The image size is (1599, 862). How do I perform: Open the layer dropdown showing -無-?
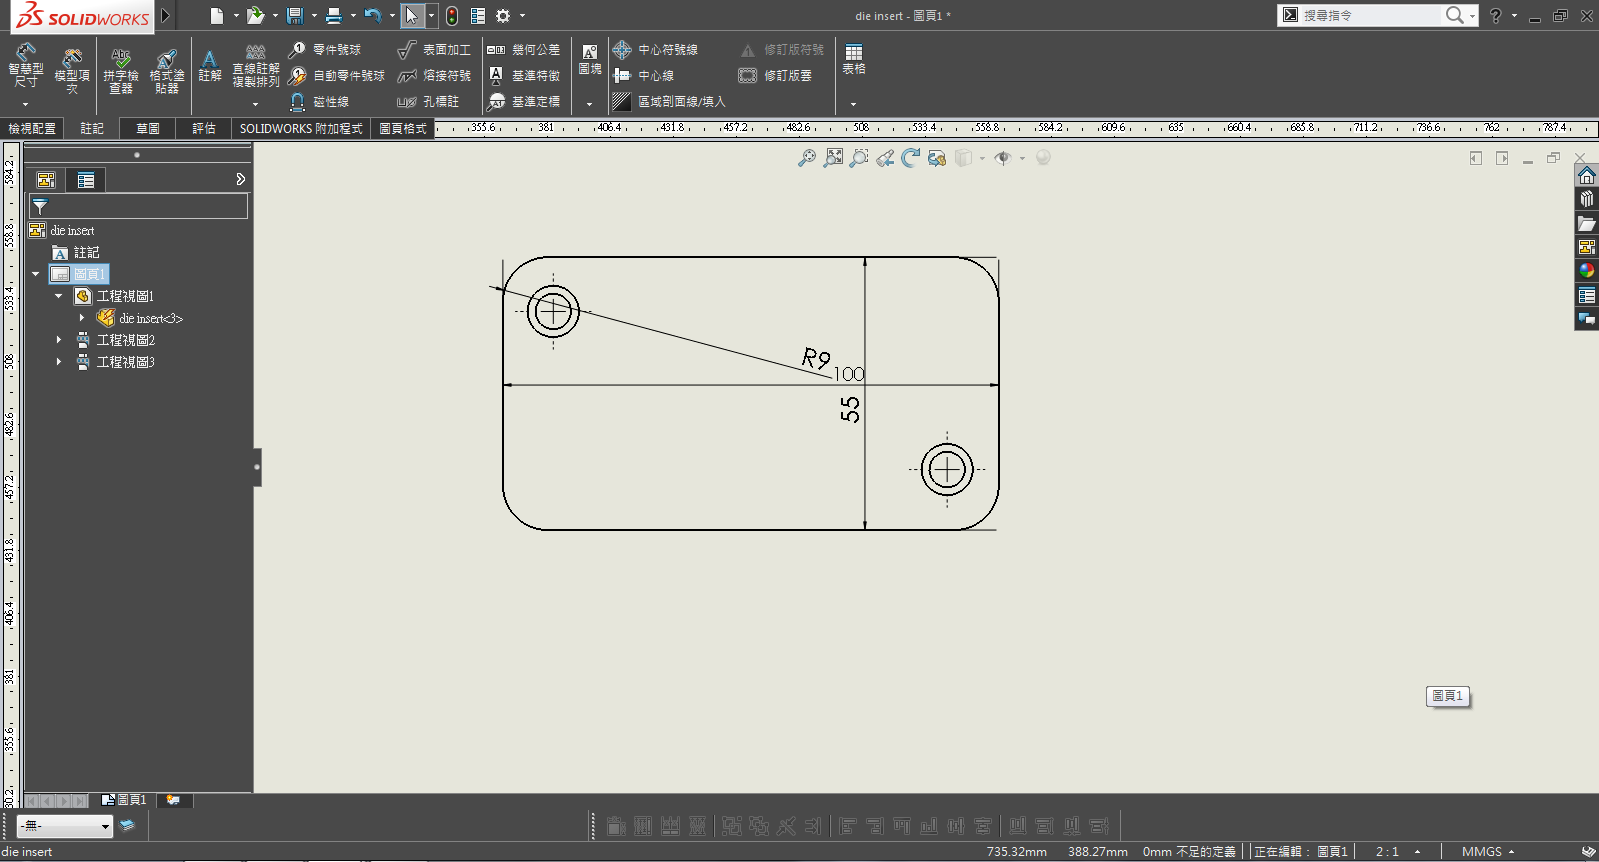(64, 826)
